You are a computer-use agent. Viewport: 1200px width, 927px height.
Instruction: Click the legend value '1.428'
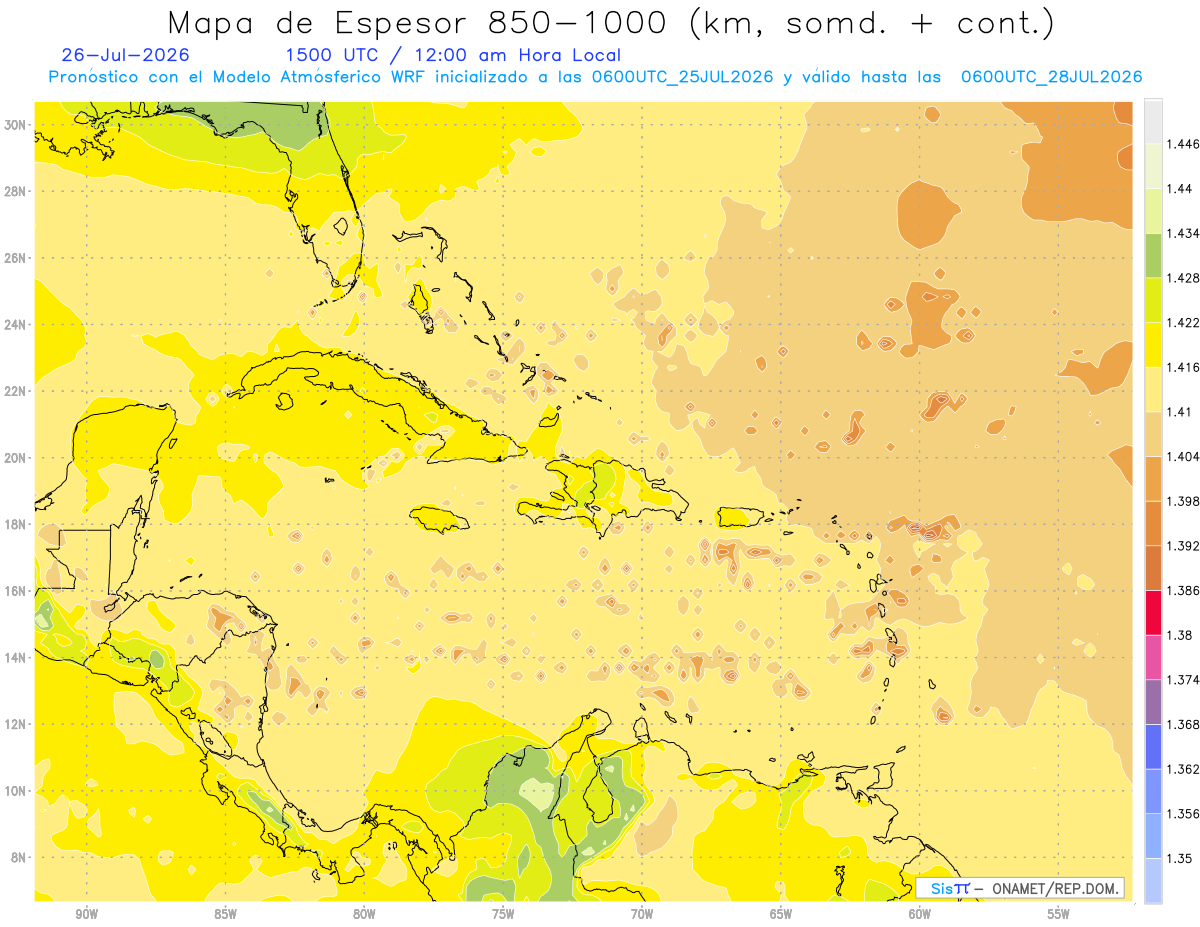(x=1183, y=278)
